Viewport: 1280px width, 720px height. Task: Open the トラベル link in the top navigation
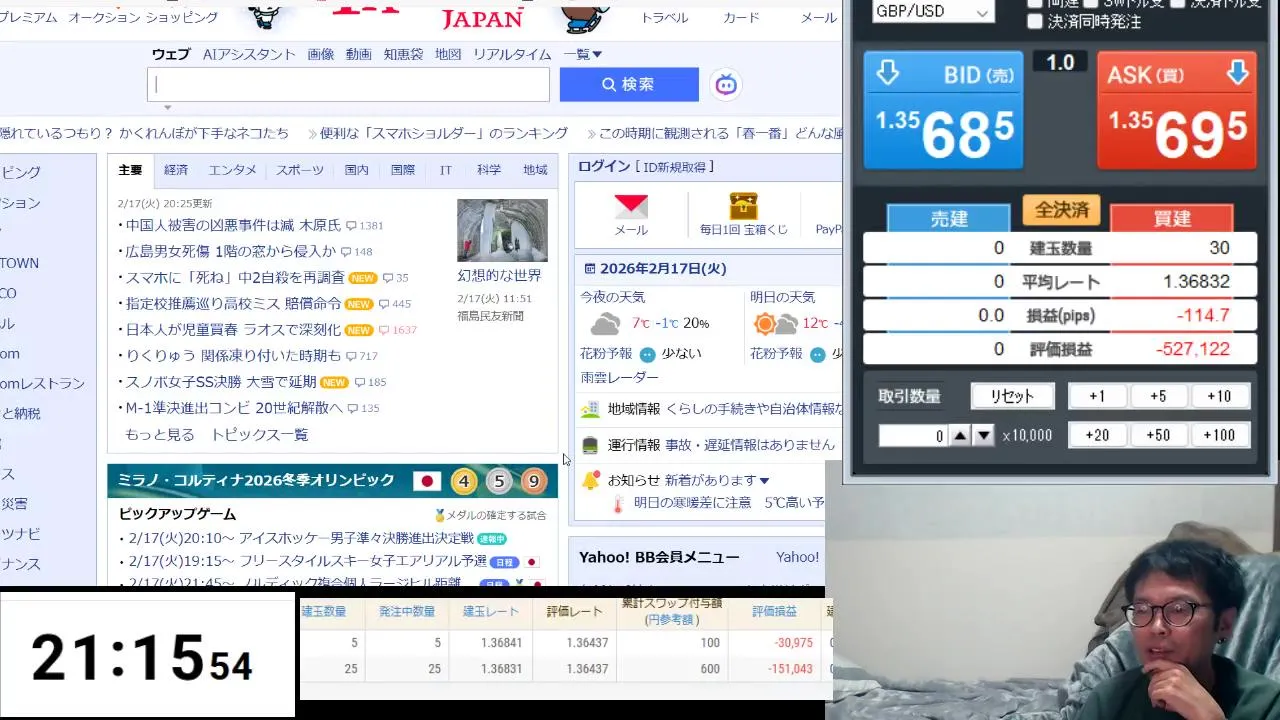[665, 17]
